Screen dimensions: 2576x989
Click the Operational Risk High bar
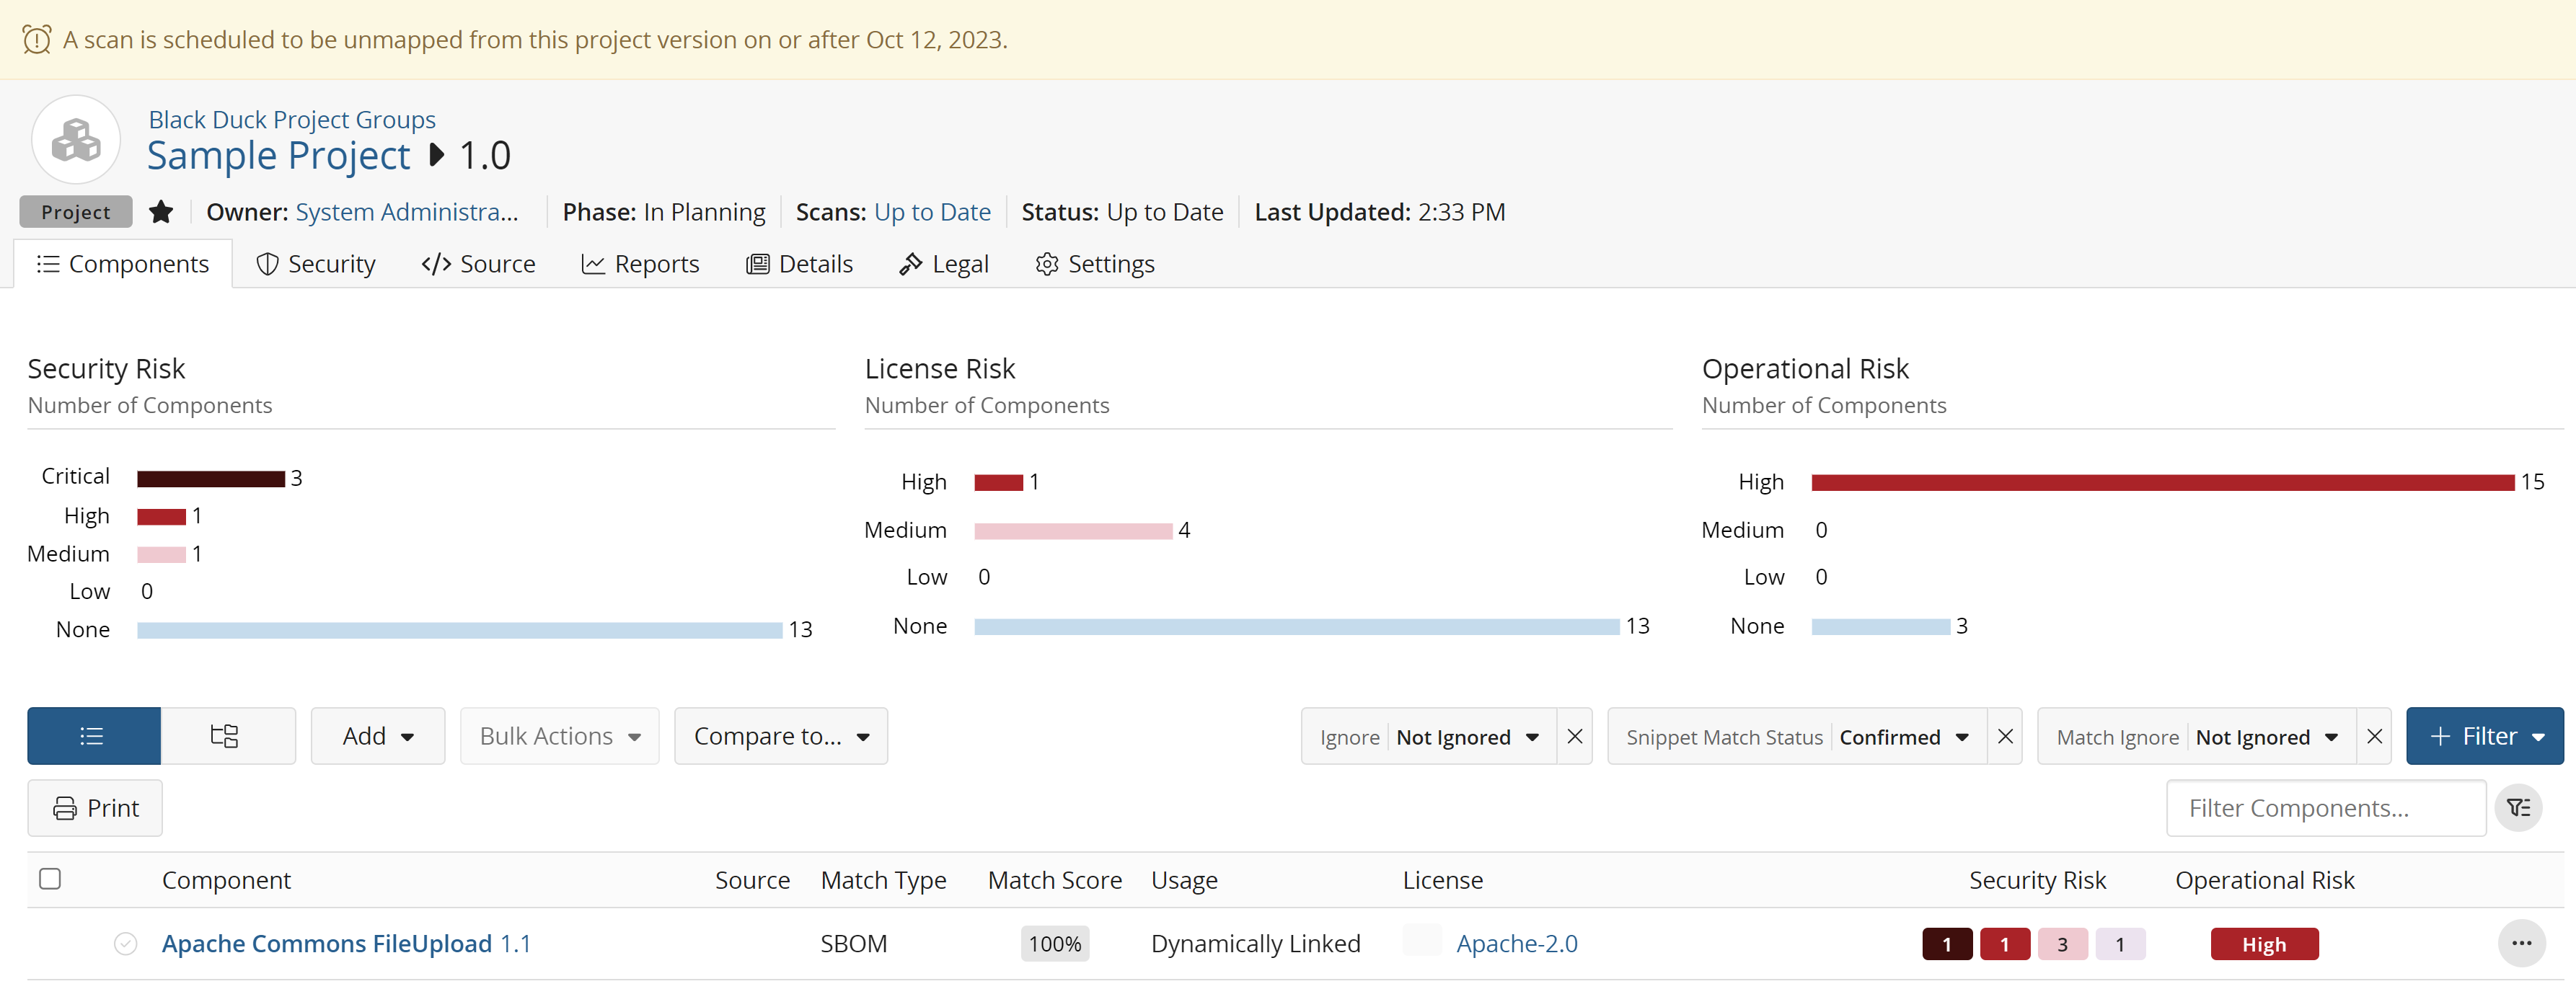2162,482
